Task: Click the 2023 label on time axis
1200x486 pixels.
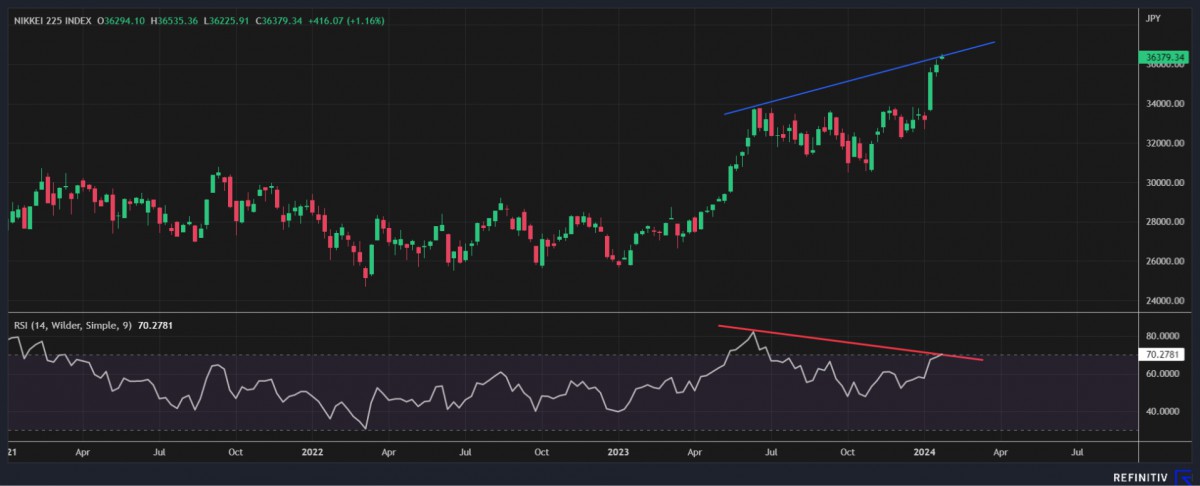Action: coord(618,452)
